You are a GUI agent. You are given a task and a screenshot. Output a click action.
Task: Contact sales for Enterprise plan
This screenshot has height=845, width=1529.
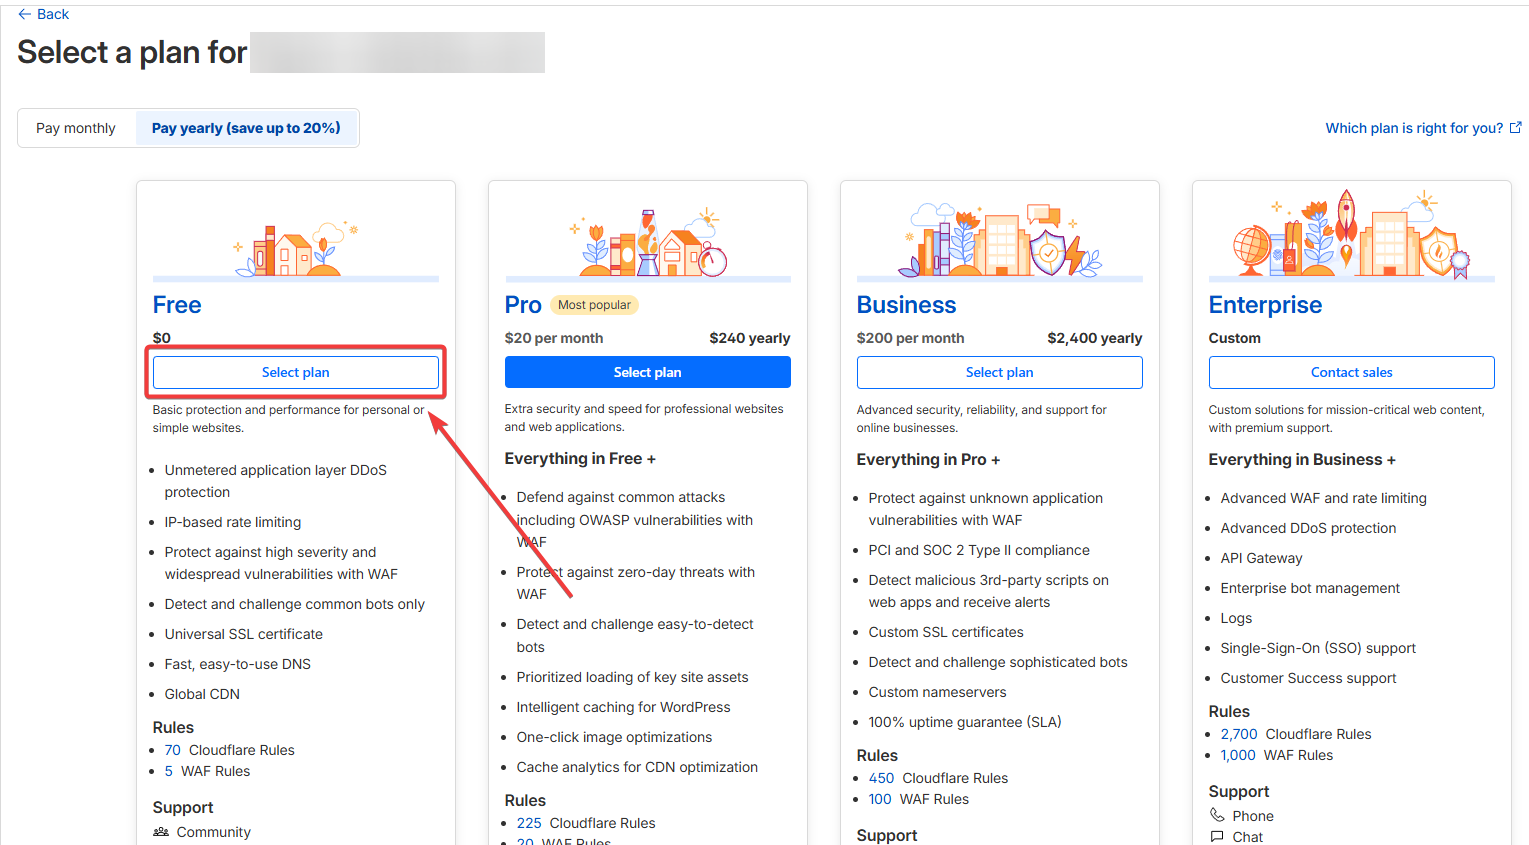coord(1351,372)
